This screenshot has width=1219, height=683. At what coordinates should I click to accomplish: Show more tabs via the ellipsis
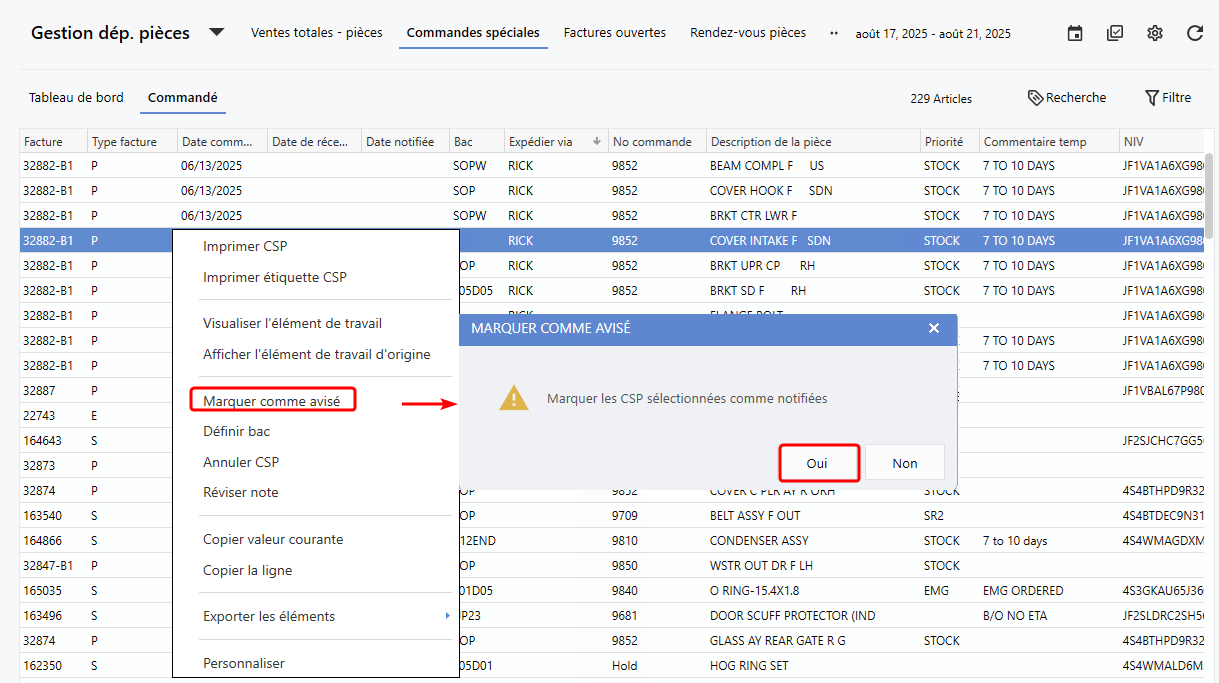click(x=833, y=33)
